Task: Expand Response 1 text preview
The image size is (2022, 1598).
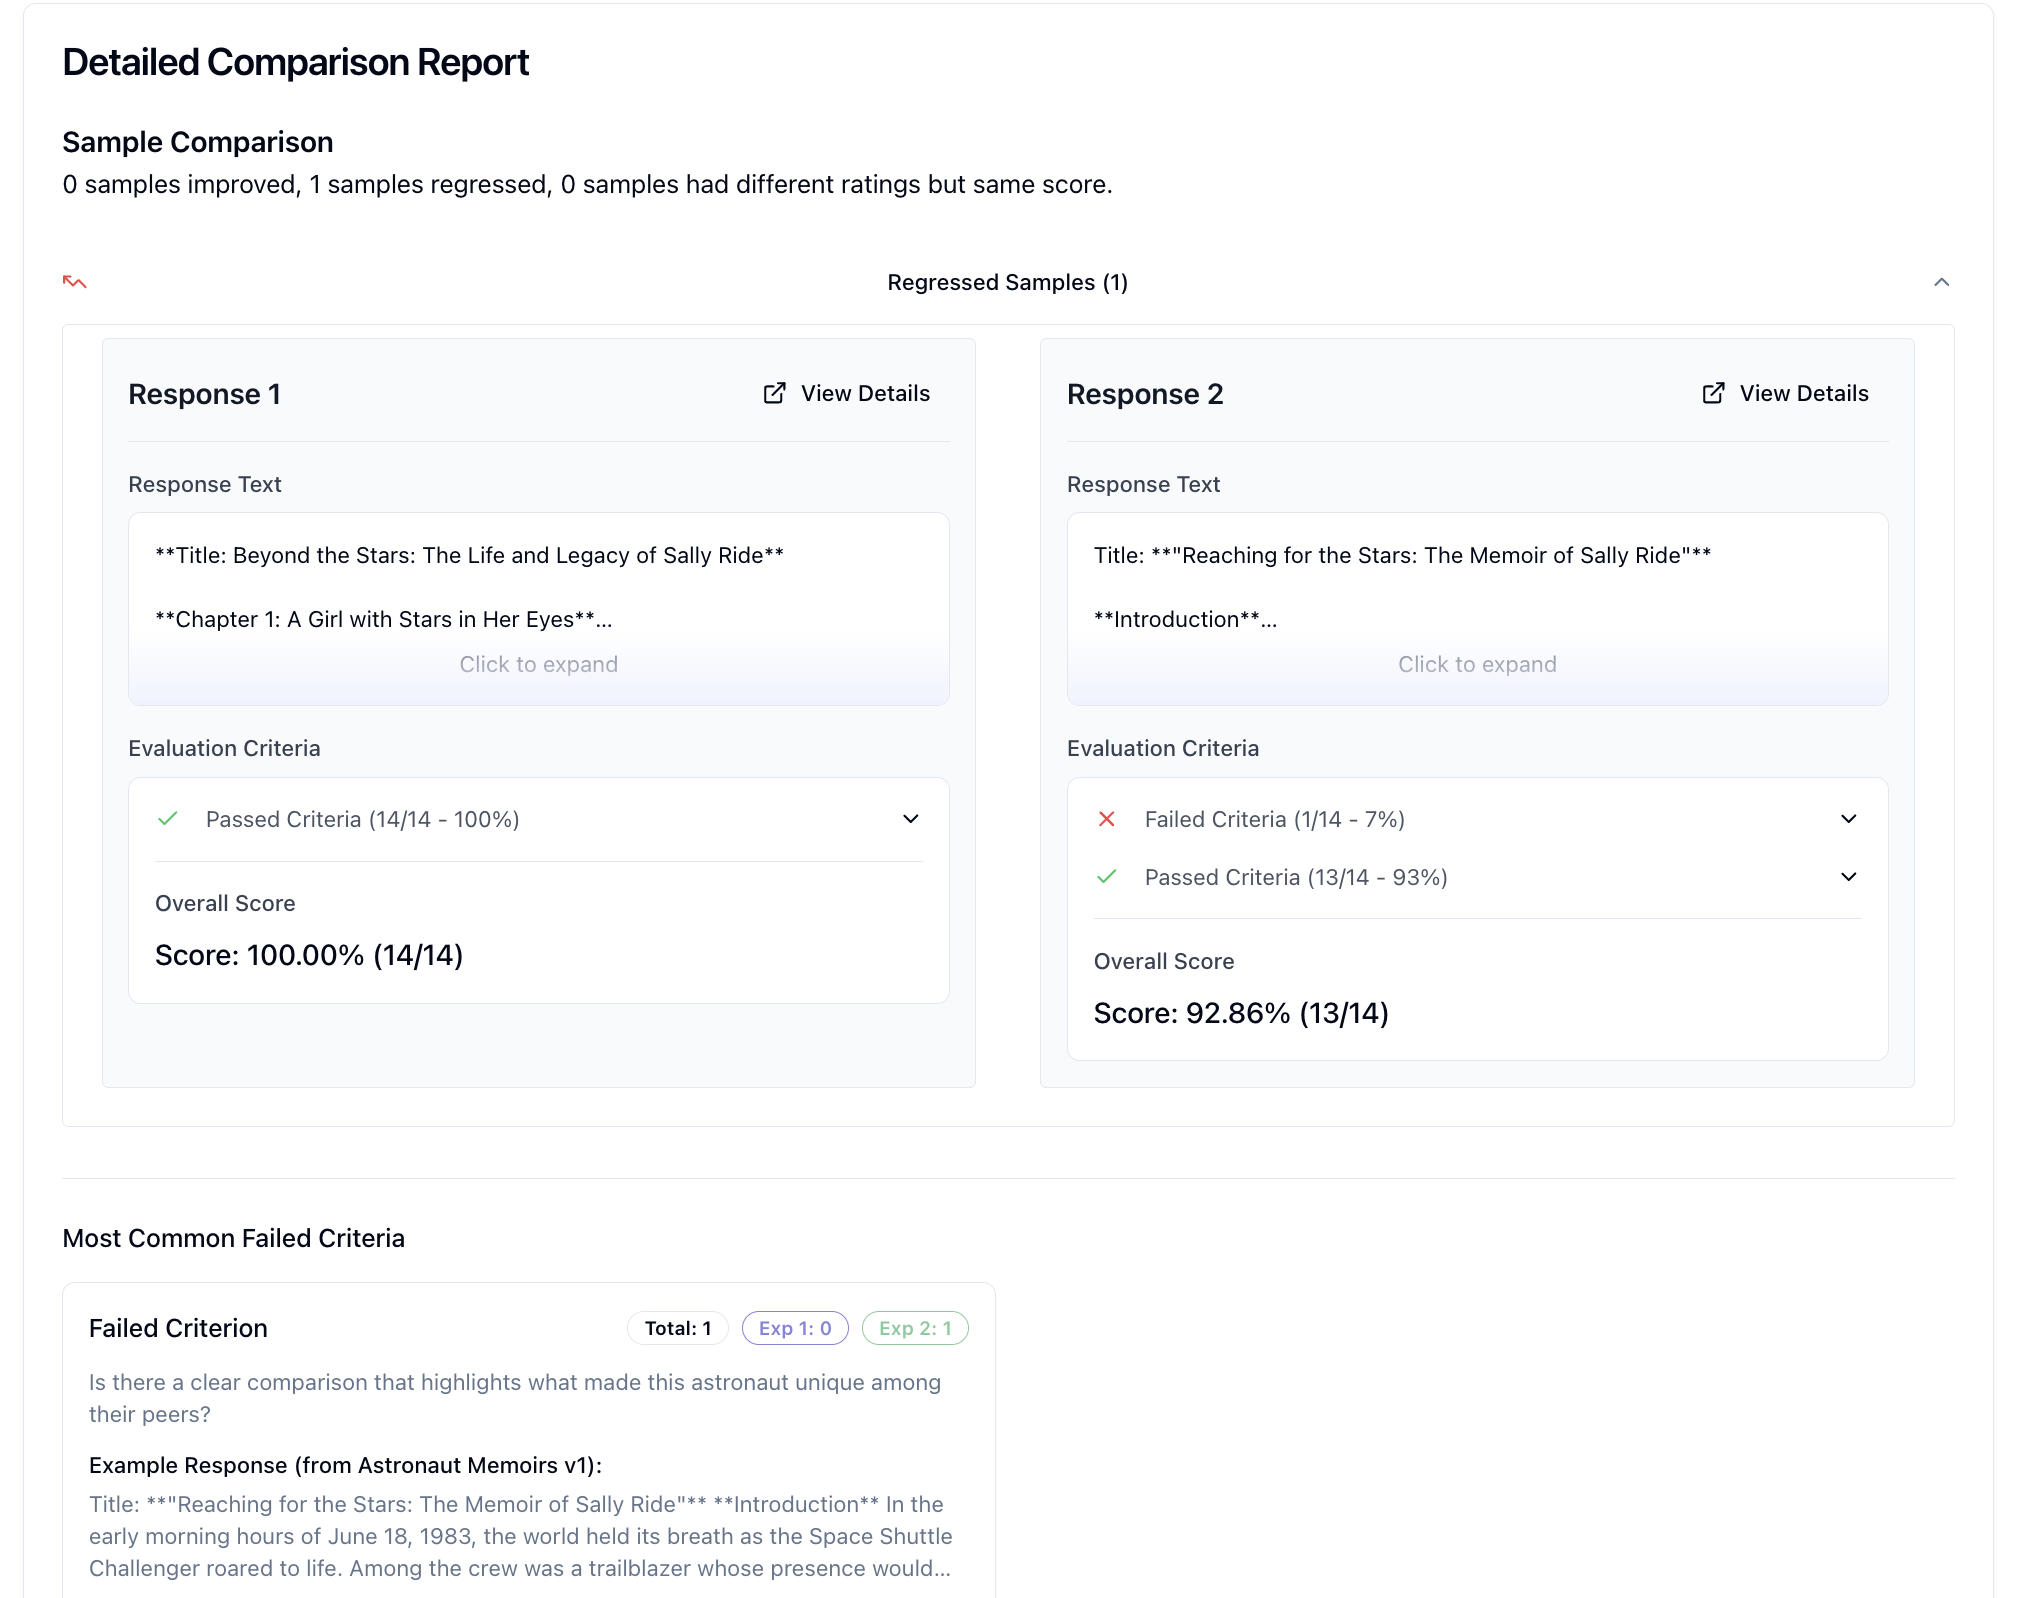Action: click(x=539, y=664)
